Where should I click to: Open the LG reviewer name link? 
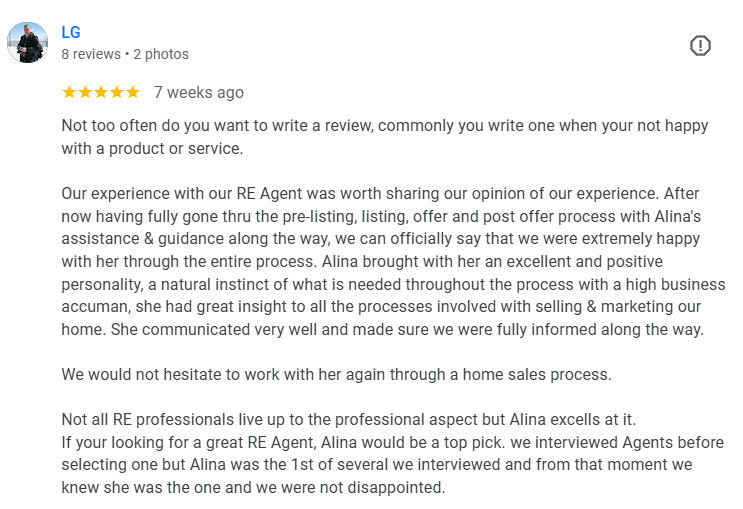(71, 33)
